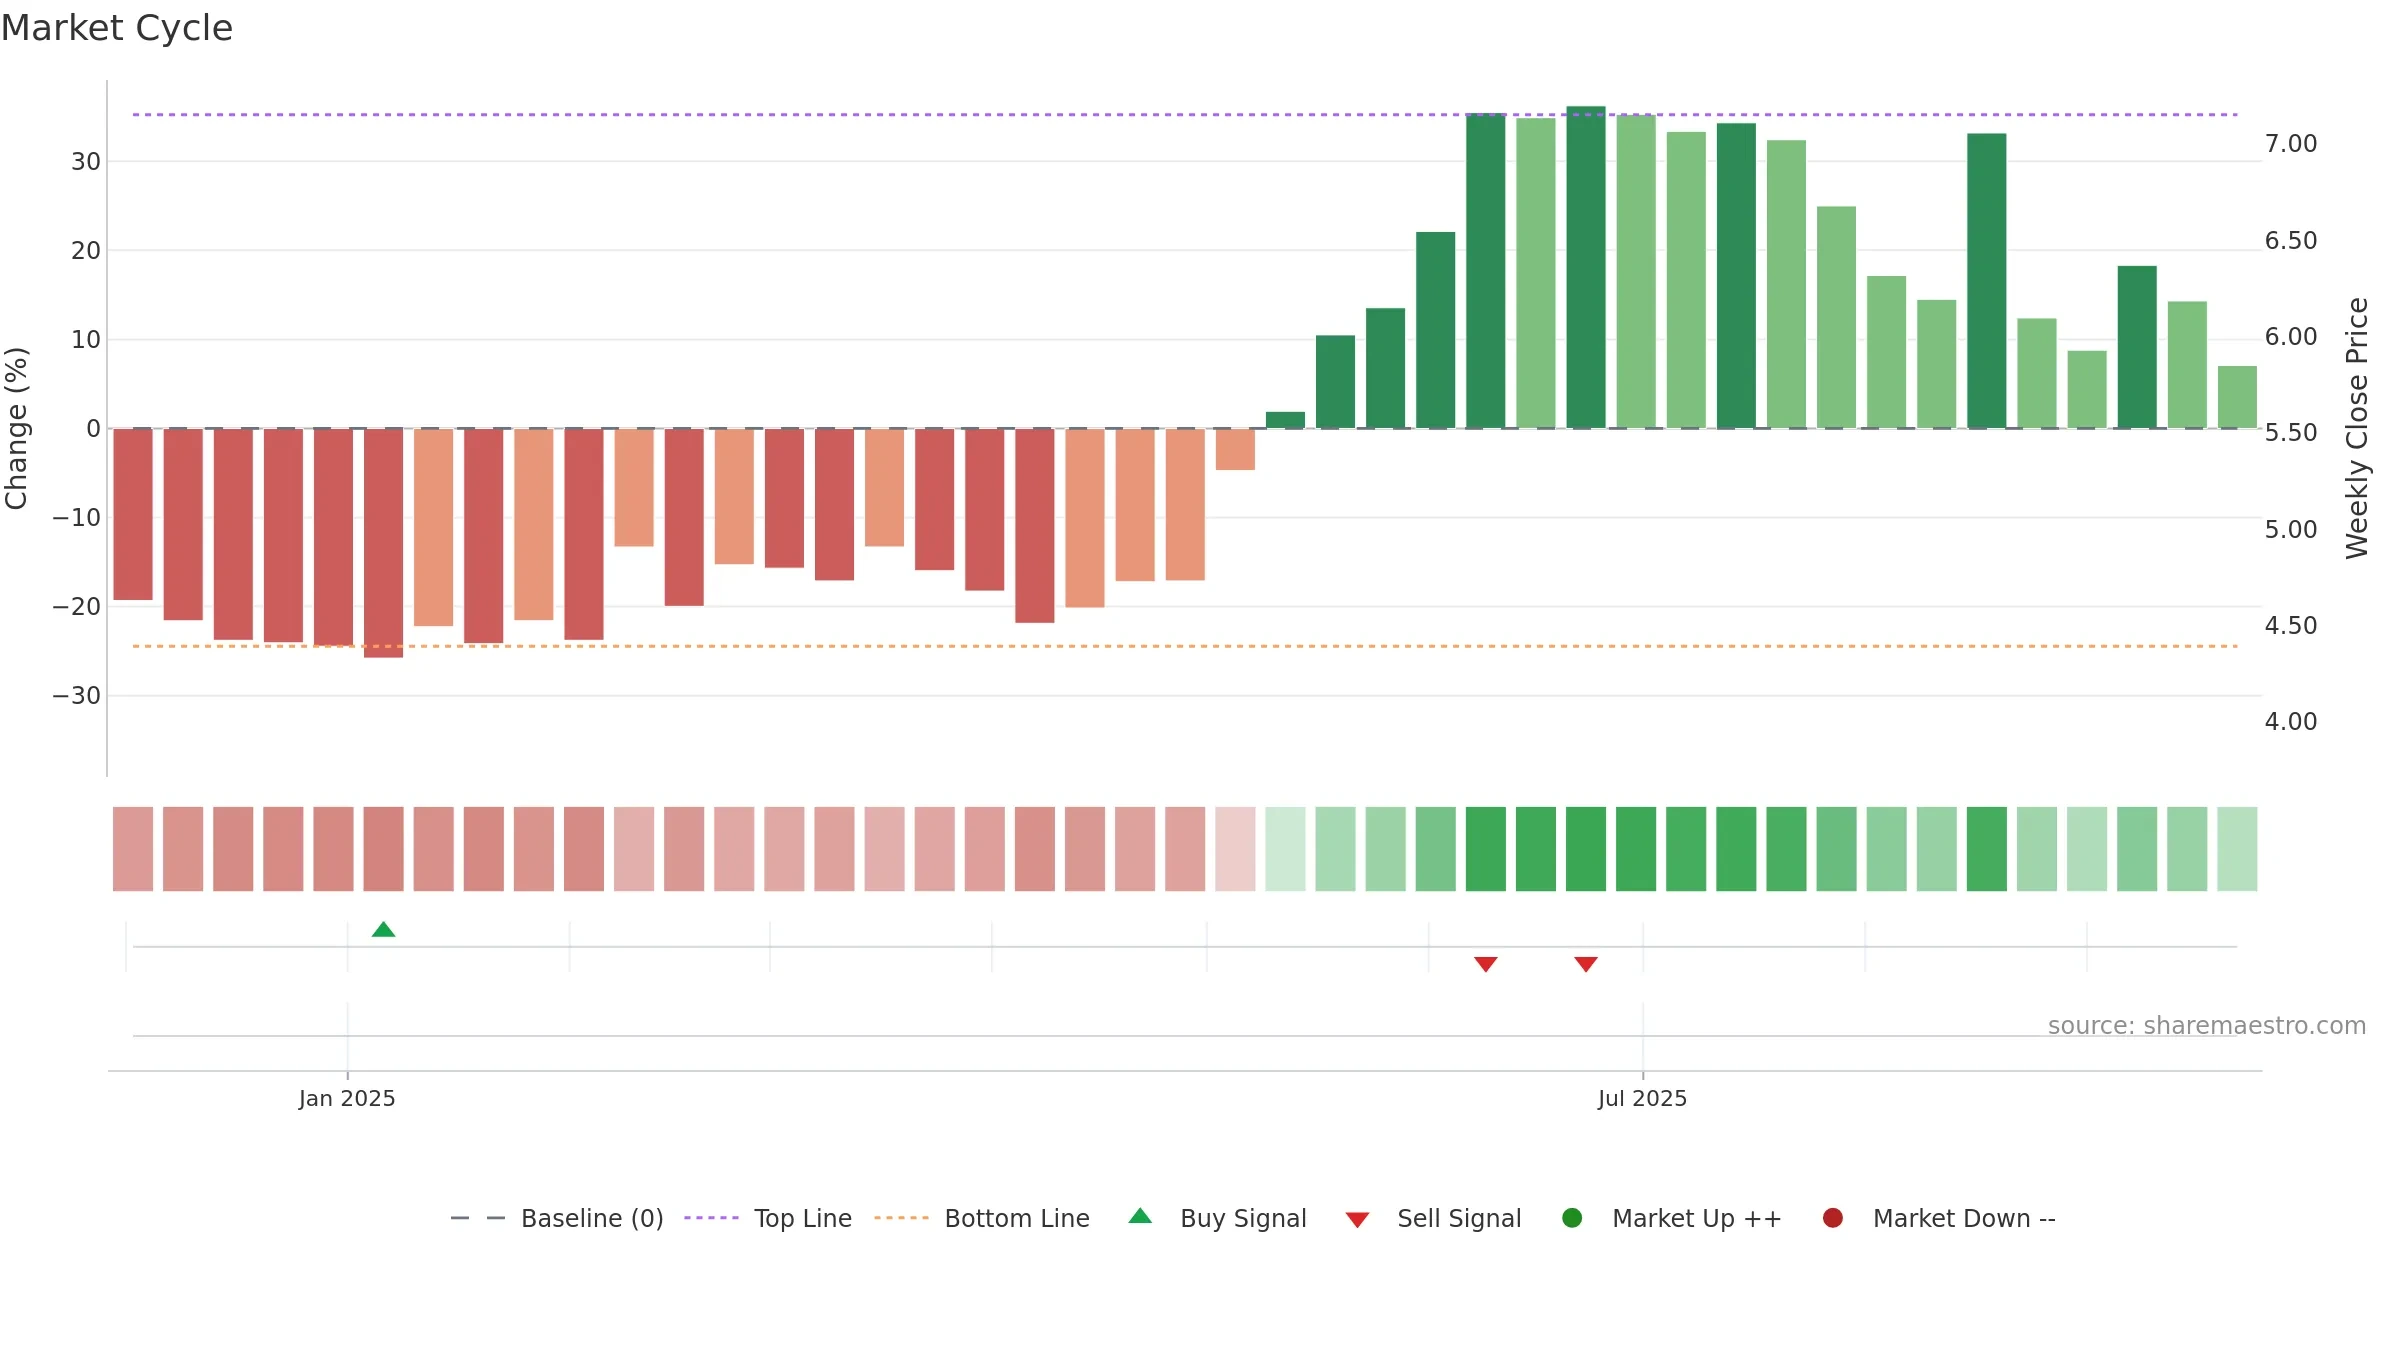
Task: Click the −30 tick on the Change axis
Action: point(77,695)
